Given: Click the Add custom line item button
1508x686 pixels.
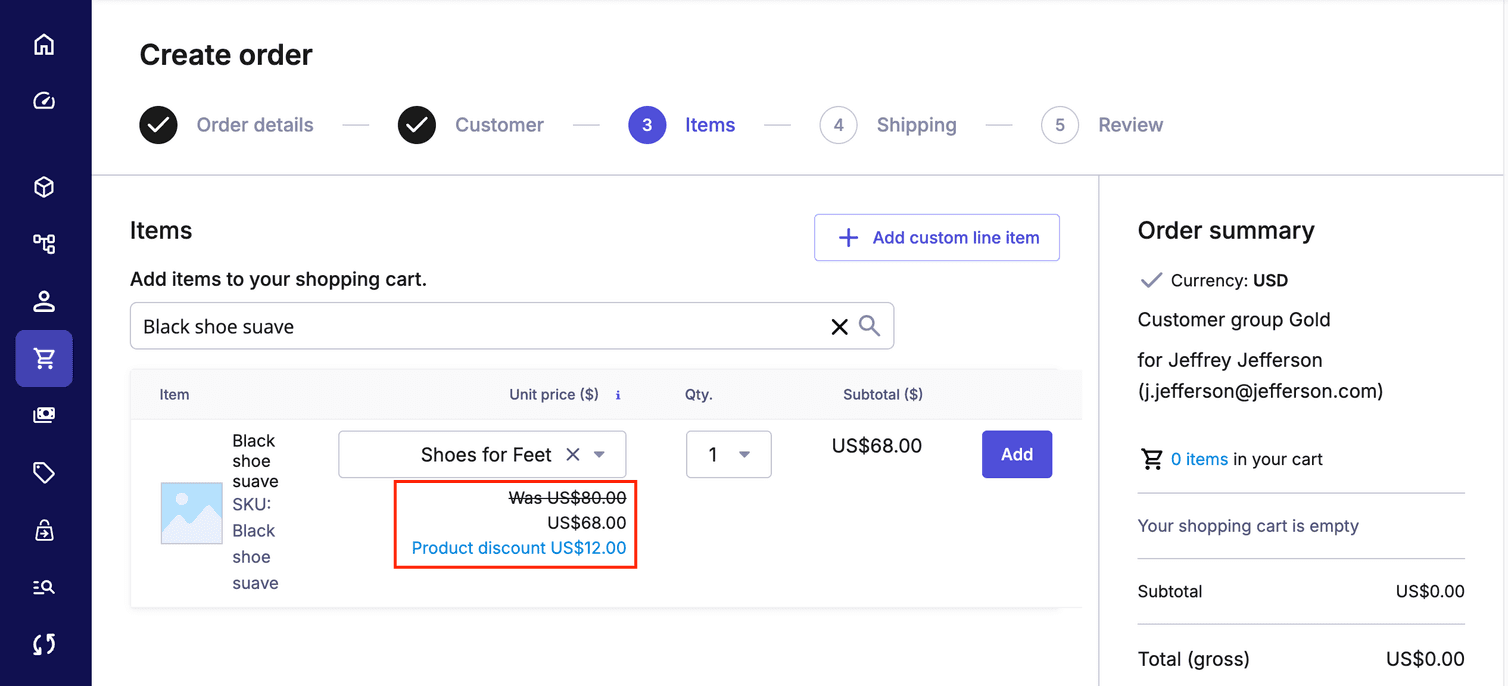Looking at the screenshot, I should pos(936,237).
